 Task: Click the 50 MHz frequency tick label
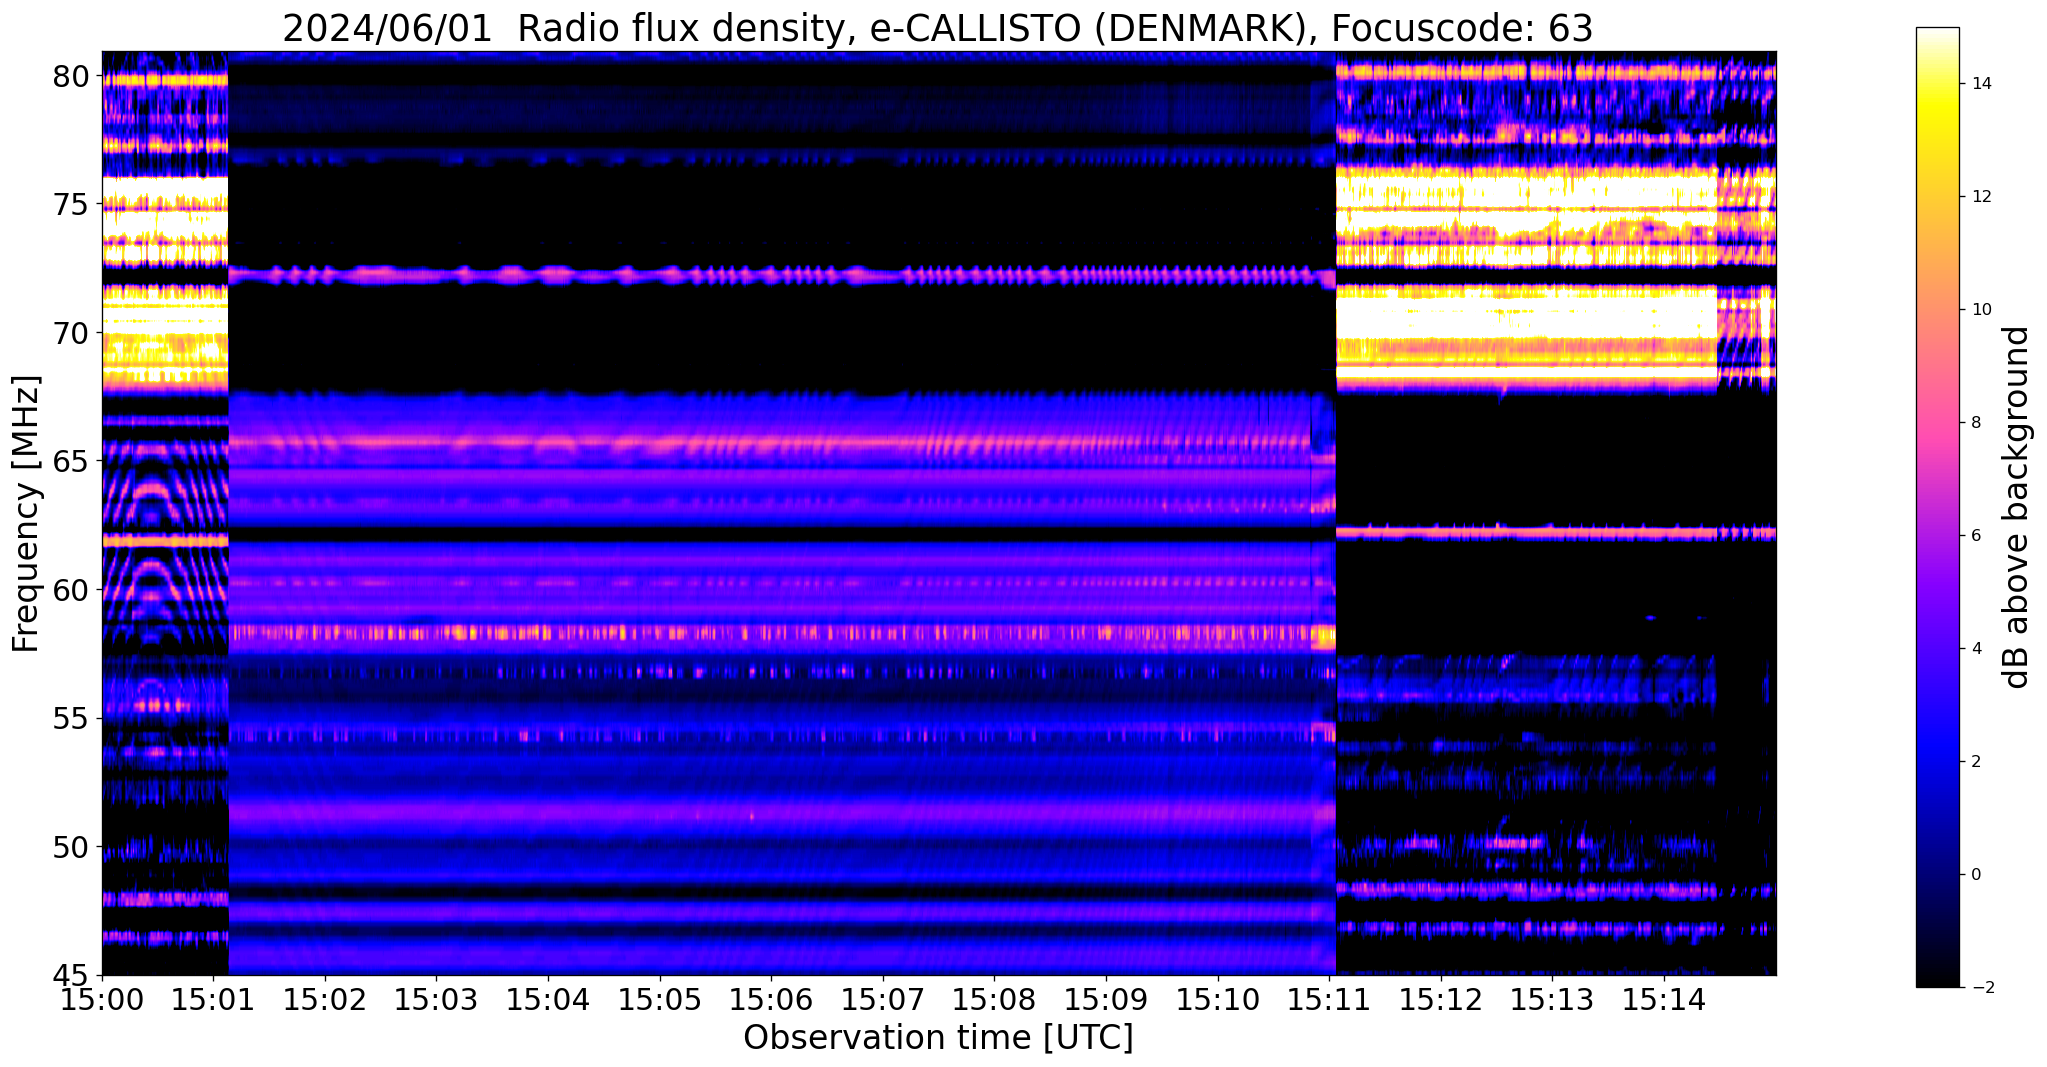click(x=70, y=847)
